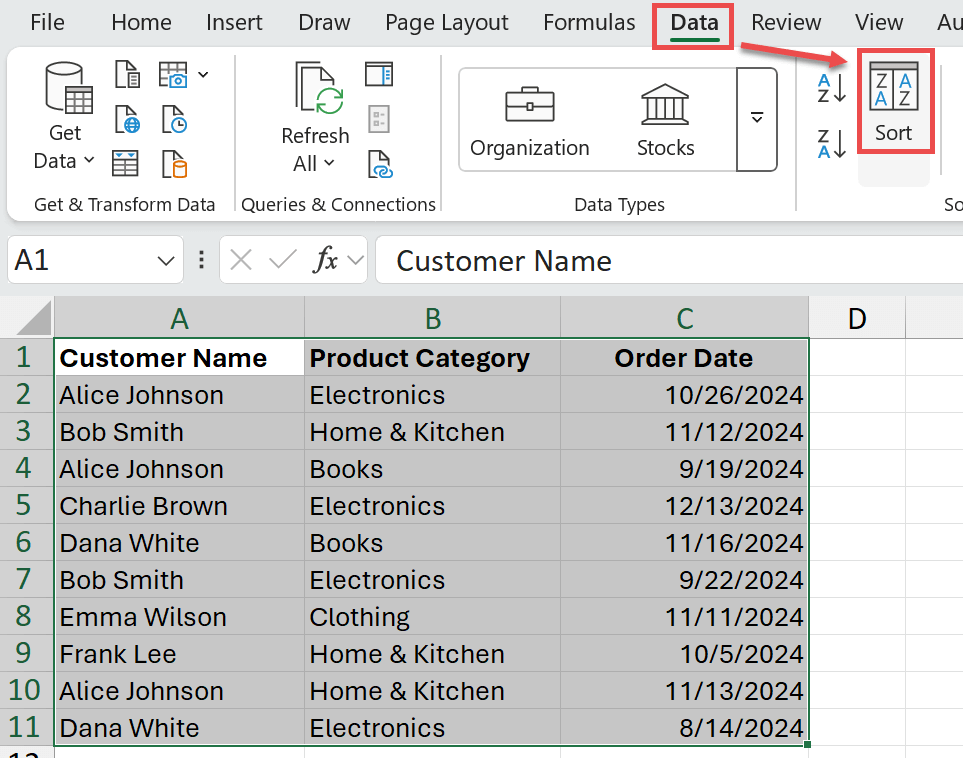Open the Name Box dropdown arrow
This screenshot has width=963, height=758.
[x=165, y=261]
